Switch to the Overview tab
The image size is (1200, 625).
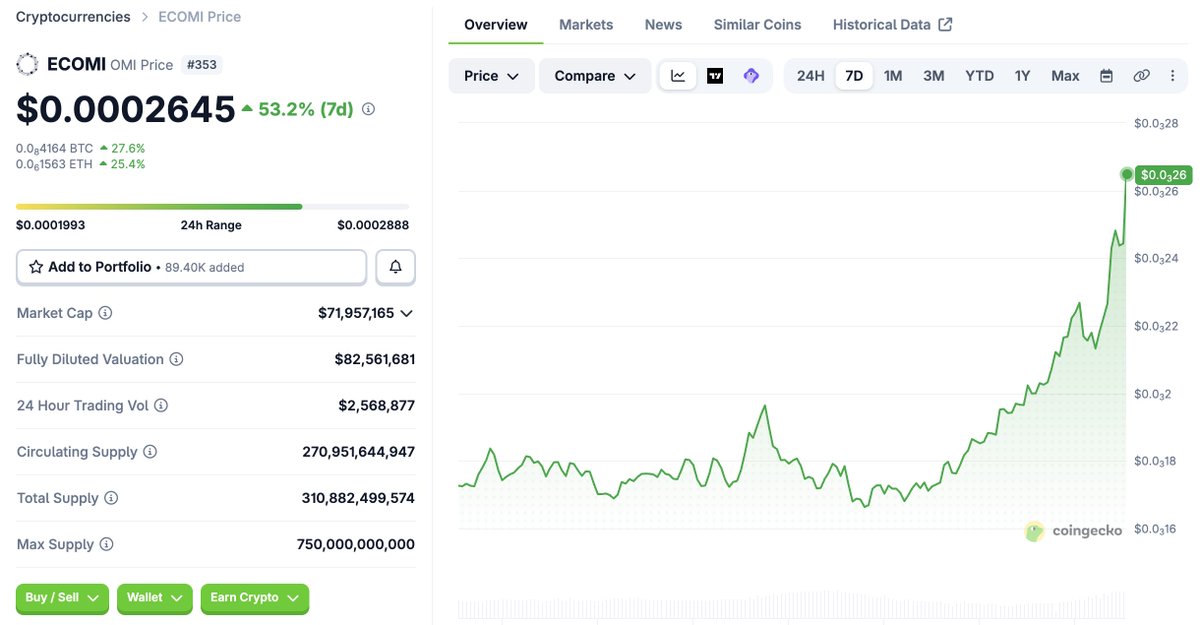pos(496,25)
